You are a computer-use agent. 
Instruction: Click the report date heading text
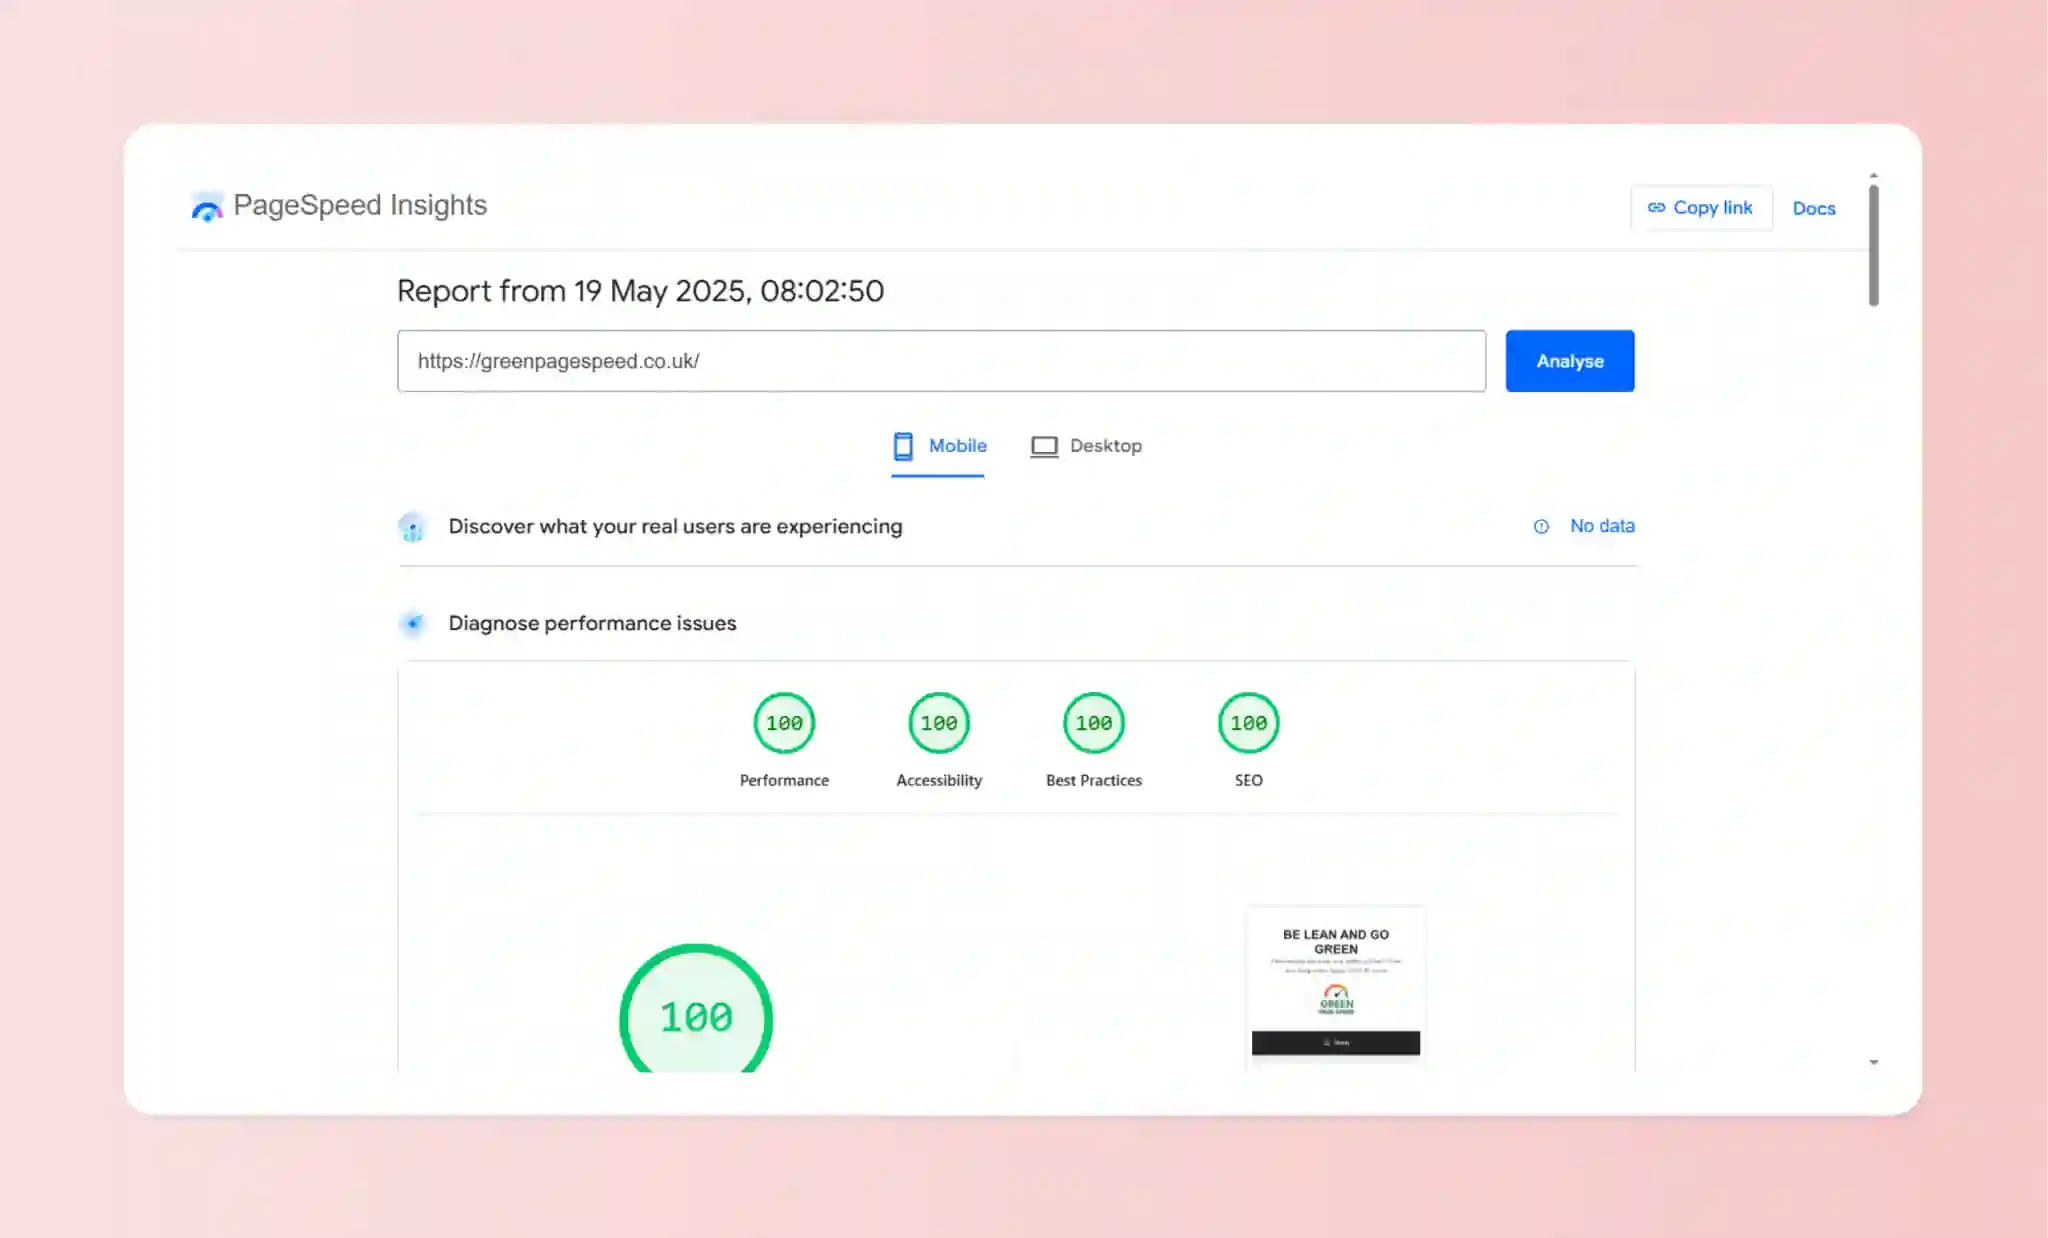(x=641, y=291)
